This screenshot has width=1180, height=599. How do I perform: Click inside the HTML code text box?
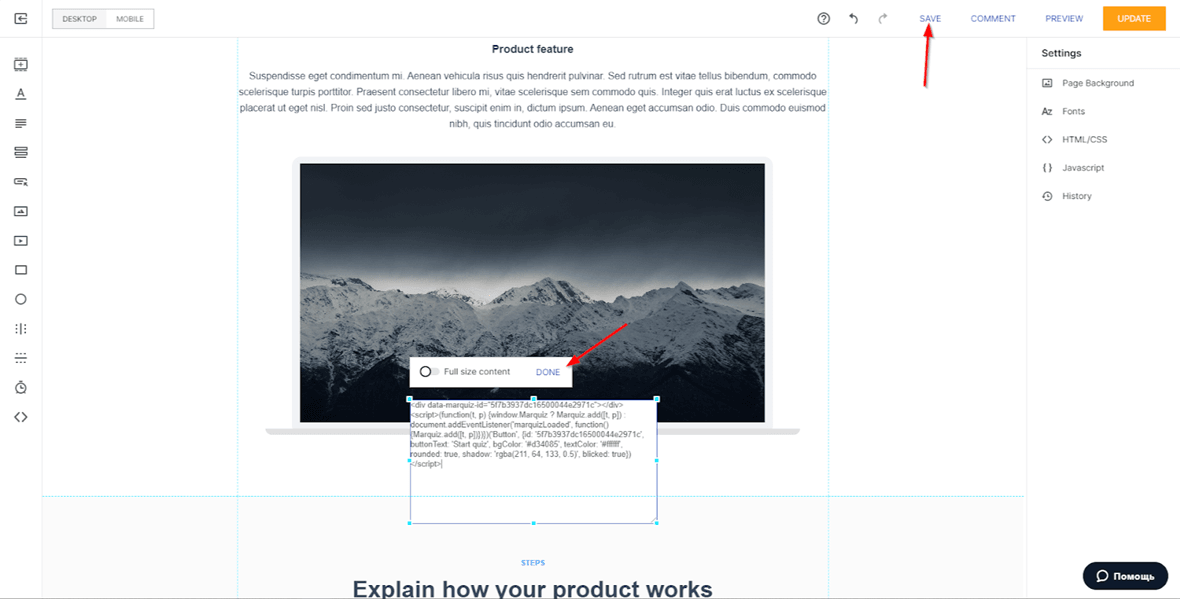click(534, 461)
